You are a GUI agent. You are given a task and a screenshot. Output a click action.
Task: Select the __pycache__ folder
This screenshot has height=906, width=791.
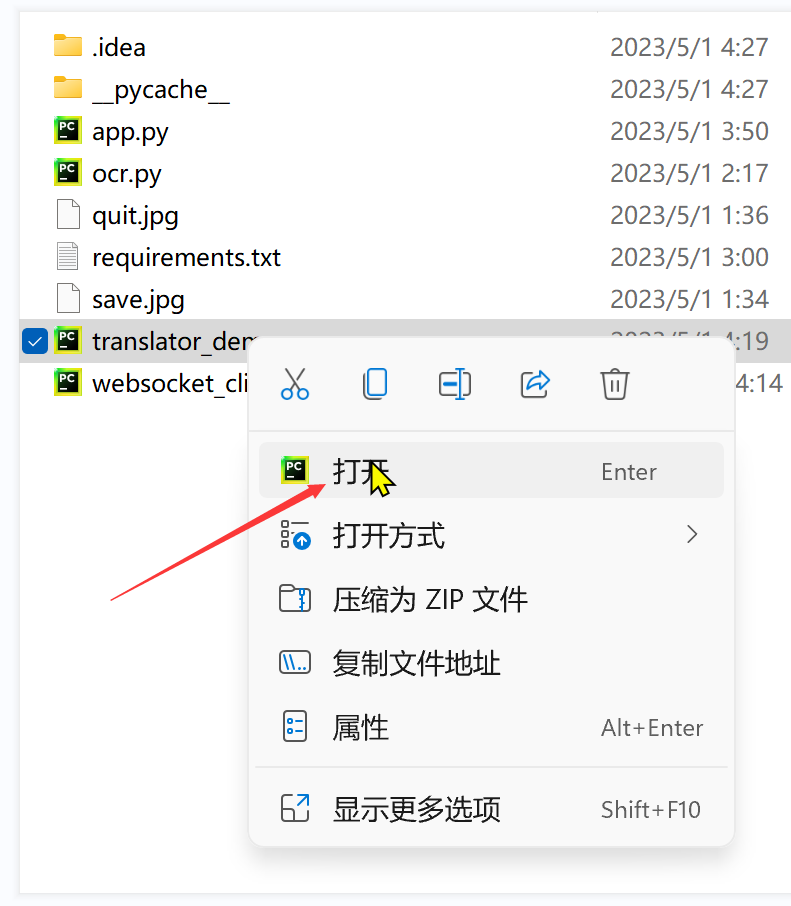404,89
